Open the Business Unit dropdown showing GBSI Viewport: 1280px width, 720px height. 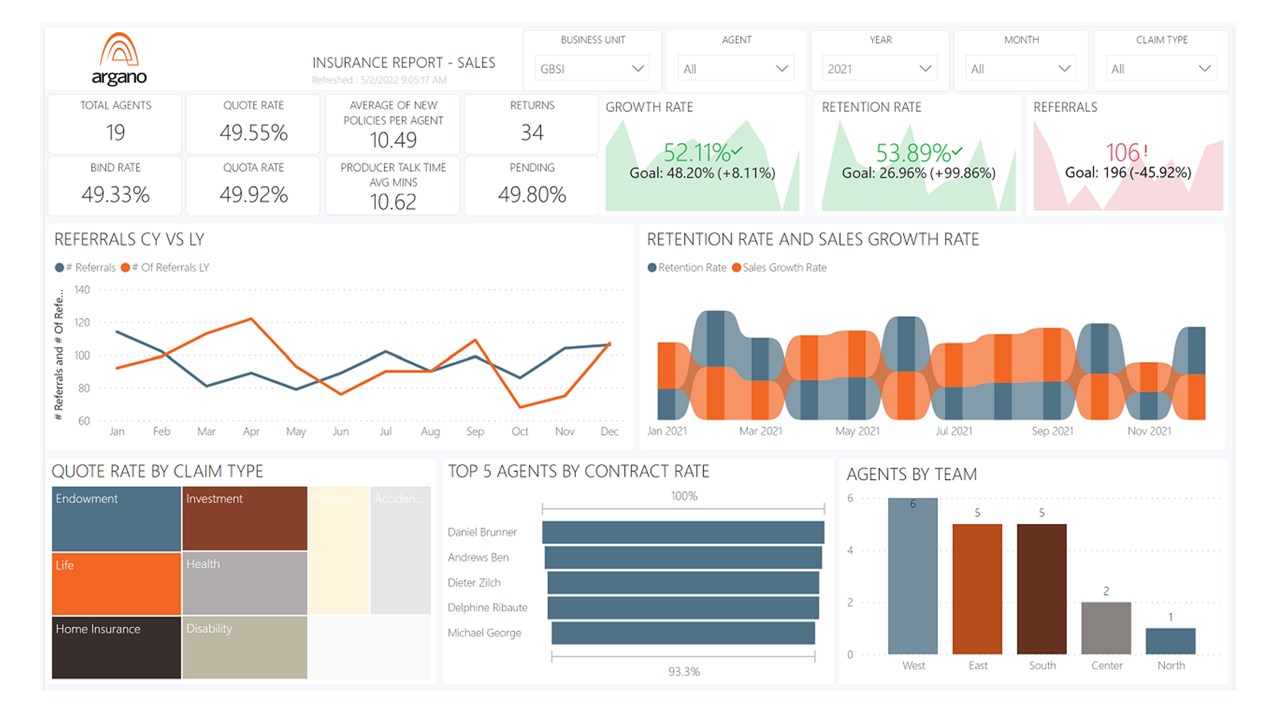click(593, 69)
